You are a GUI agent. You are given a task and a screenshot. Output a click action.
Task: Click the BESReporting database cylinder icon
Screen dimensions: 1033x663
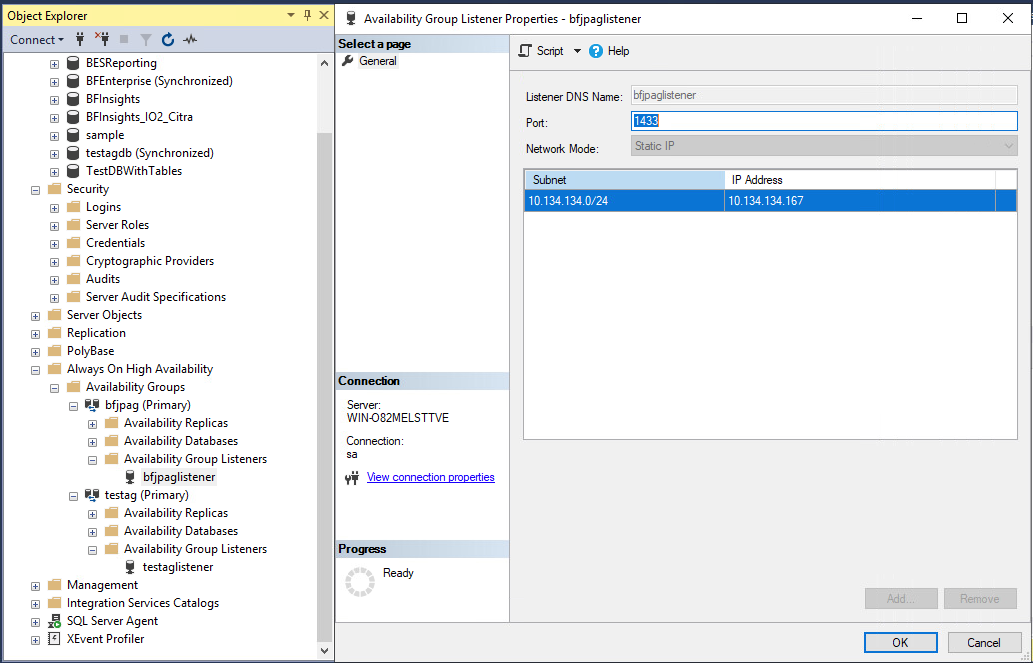click(73, 63)
